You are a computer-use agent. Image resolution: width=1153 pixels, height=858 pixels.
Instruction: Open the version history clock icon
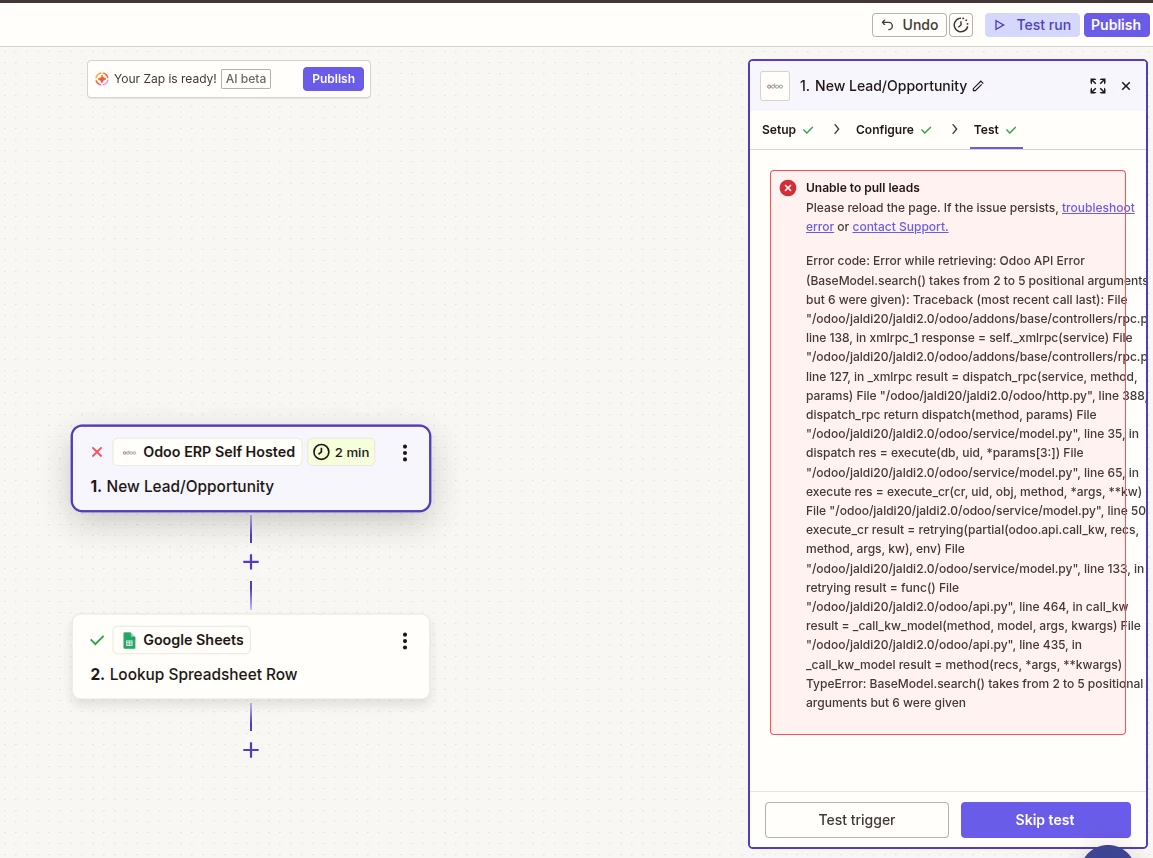[x=961, y=25]
